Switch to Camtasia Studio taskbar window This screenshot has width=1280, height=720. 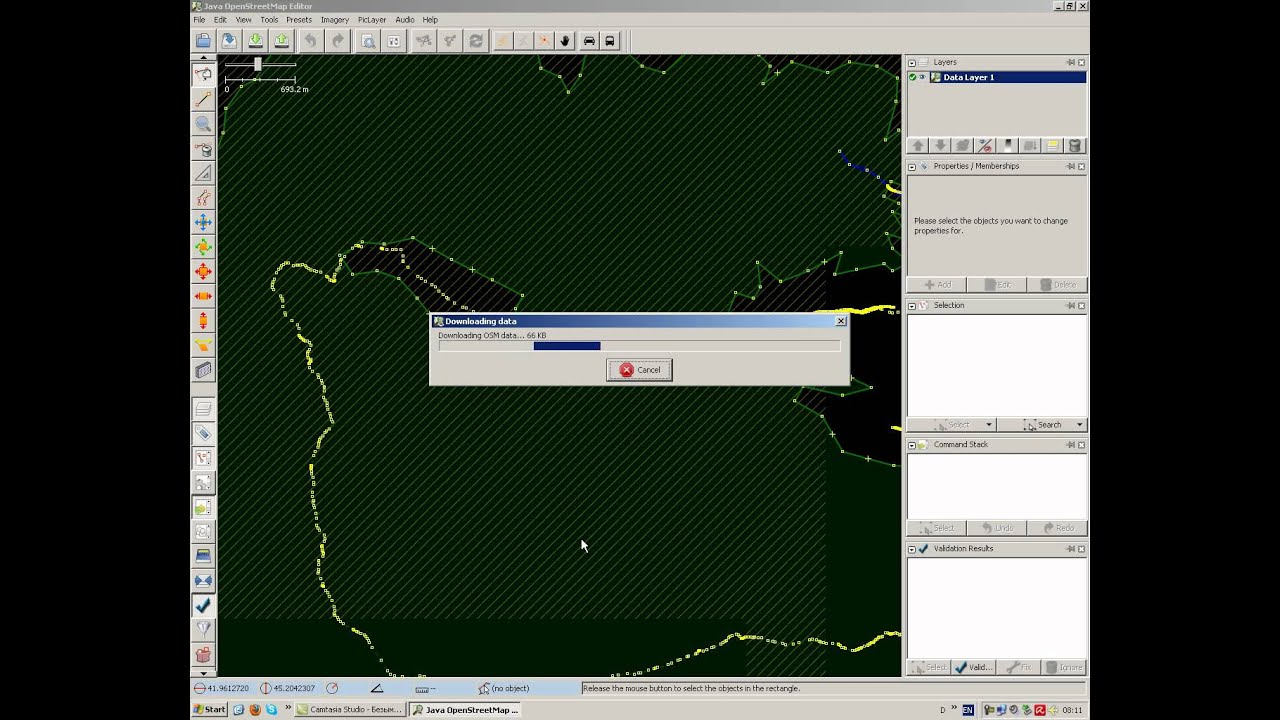(x=349, y=710)
